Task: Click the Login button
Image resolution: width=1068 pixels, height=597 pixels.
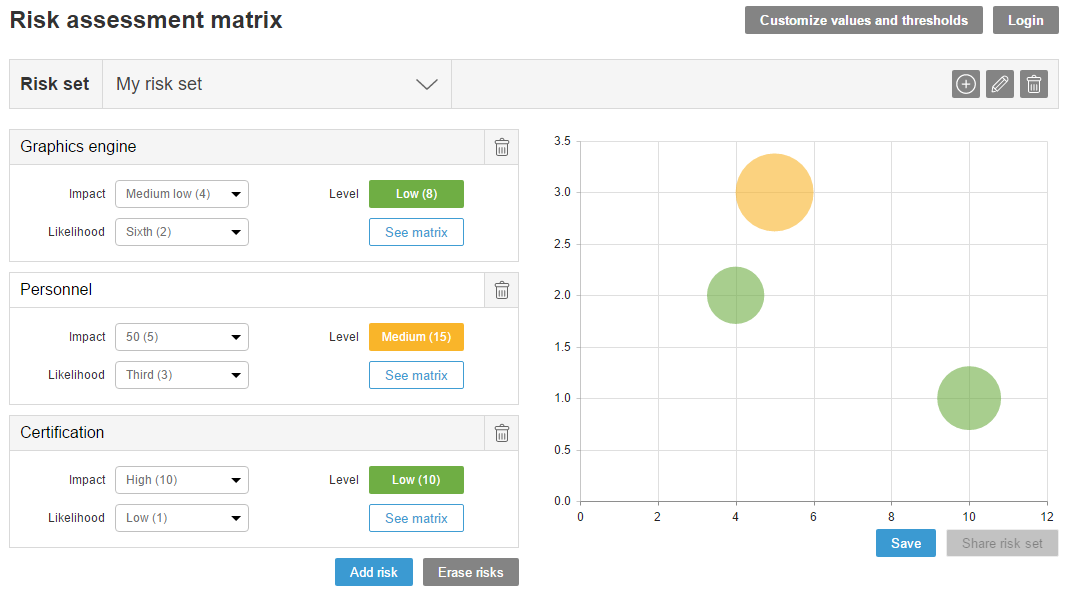Action: [x=1025, y=19]
